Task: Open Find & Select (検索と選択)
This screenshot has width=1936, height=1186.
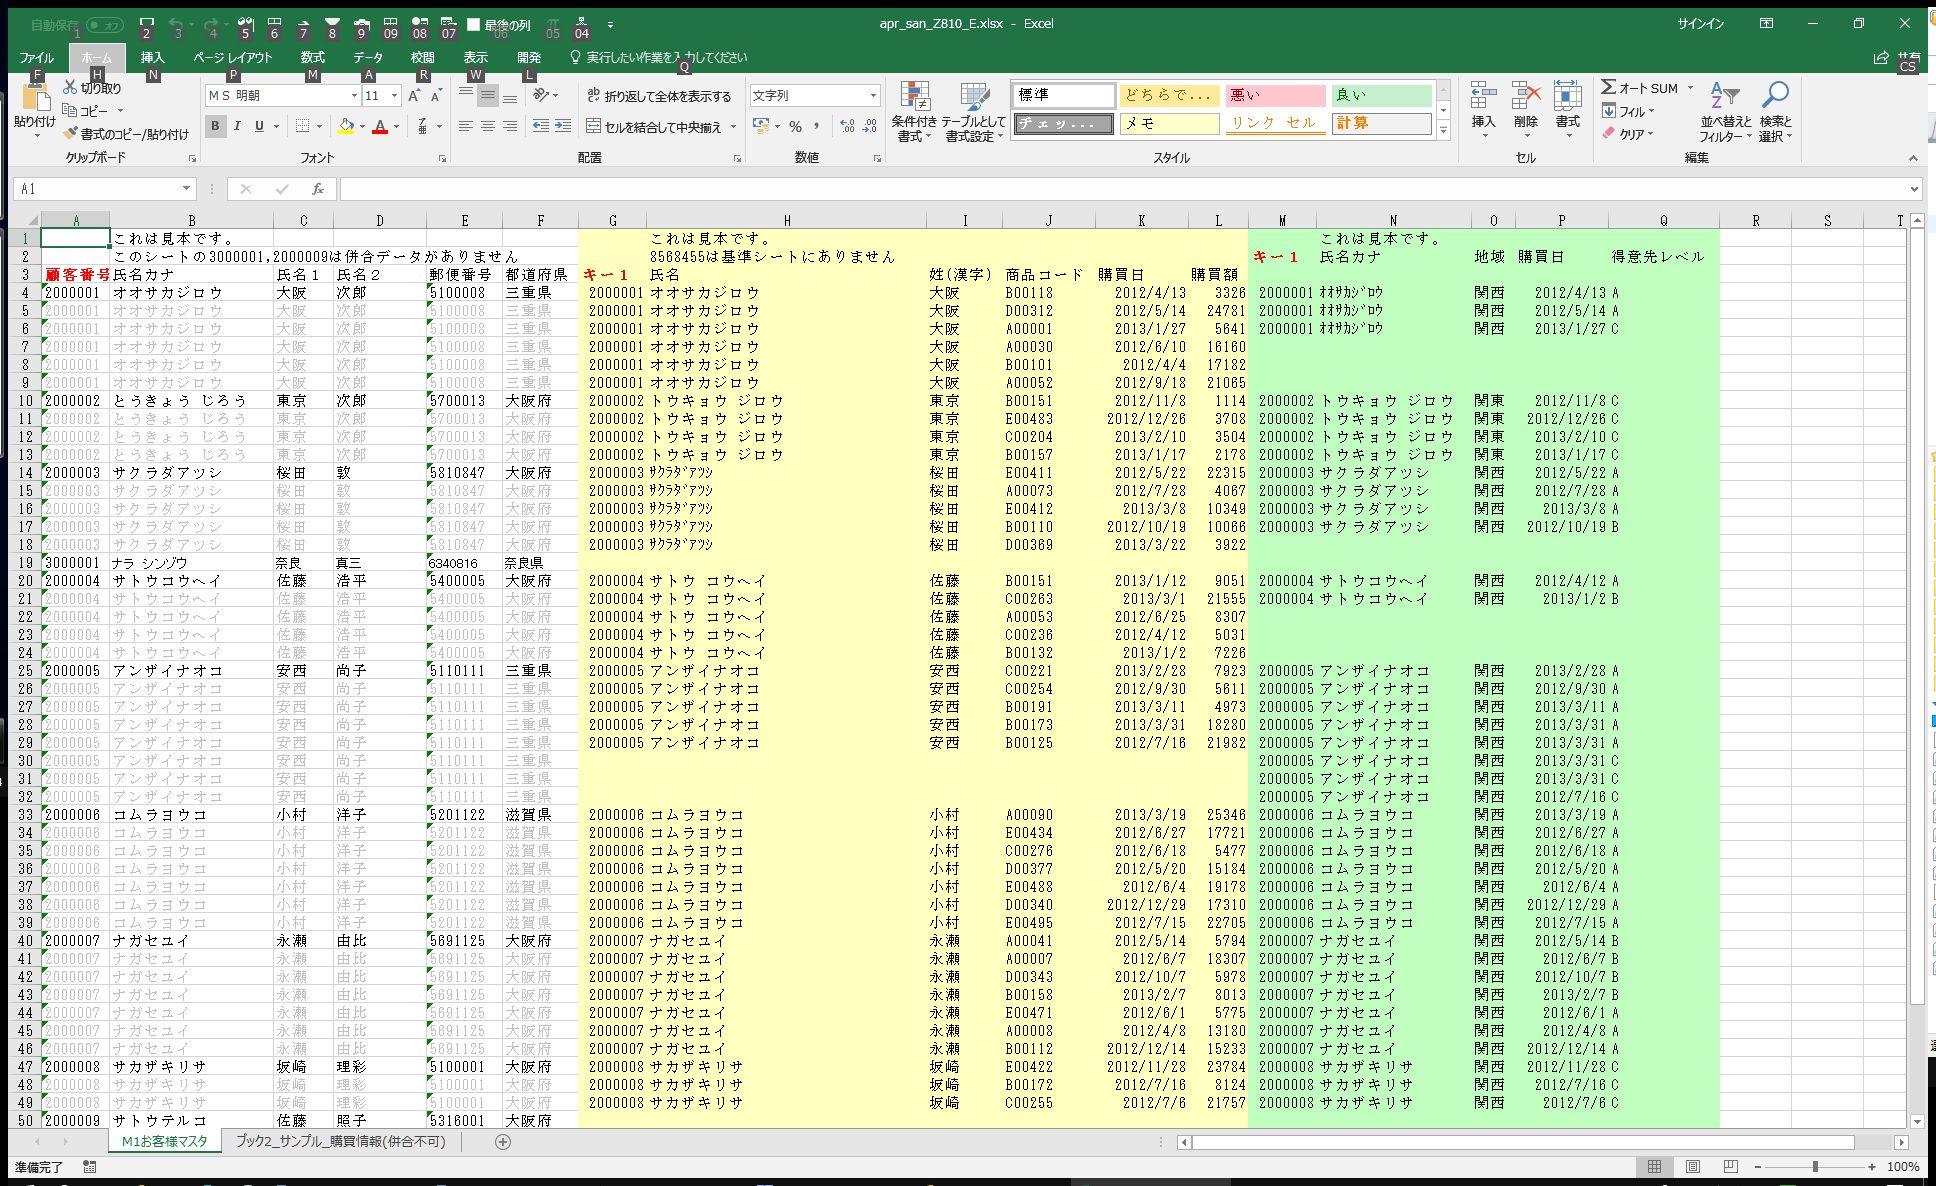Action: [1775, 111]
